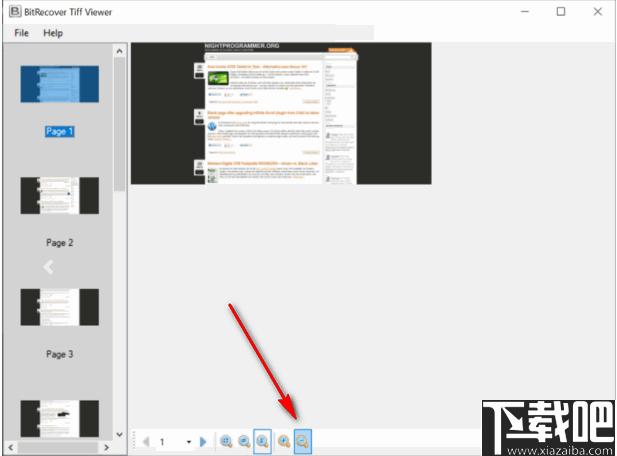Open the page number dropdown arrow
The image size is (617, 456).
pyautogui.click(x=189, y=442)
